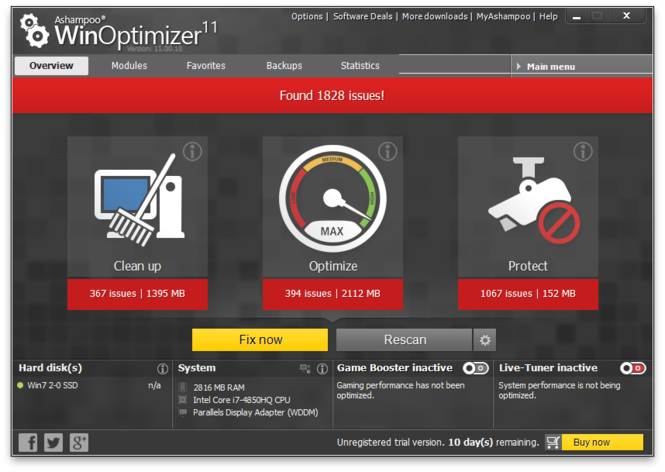
Task: Click the System monitor icon beside info
Action: pyautogui.click(x=305, y=369)
